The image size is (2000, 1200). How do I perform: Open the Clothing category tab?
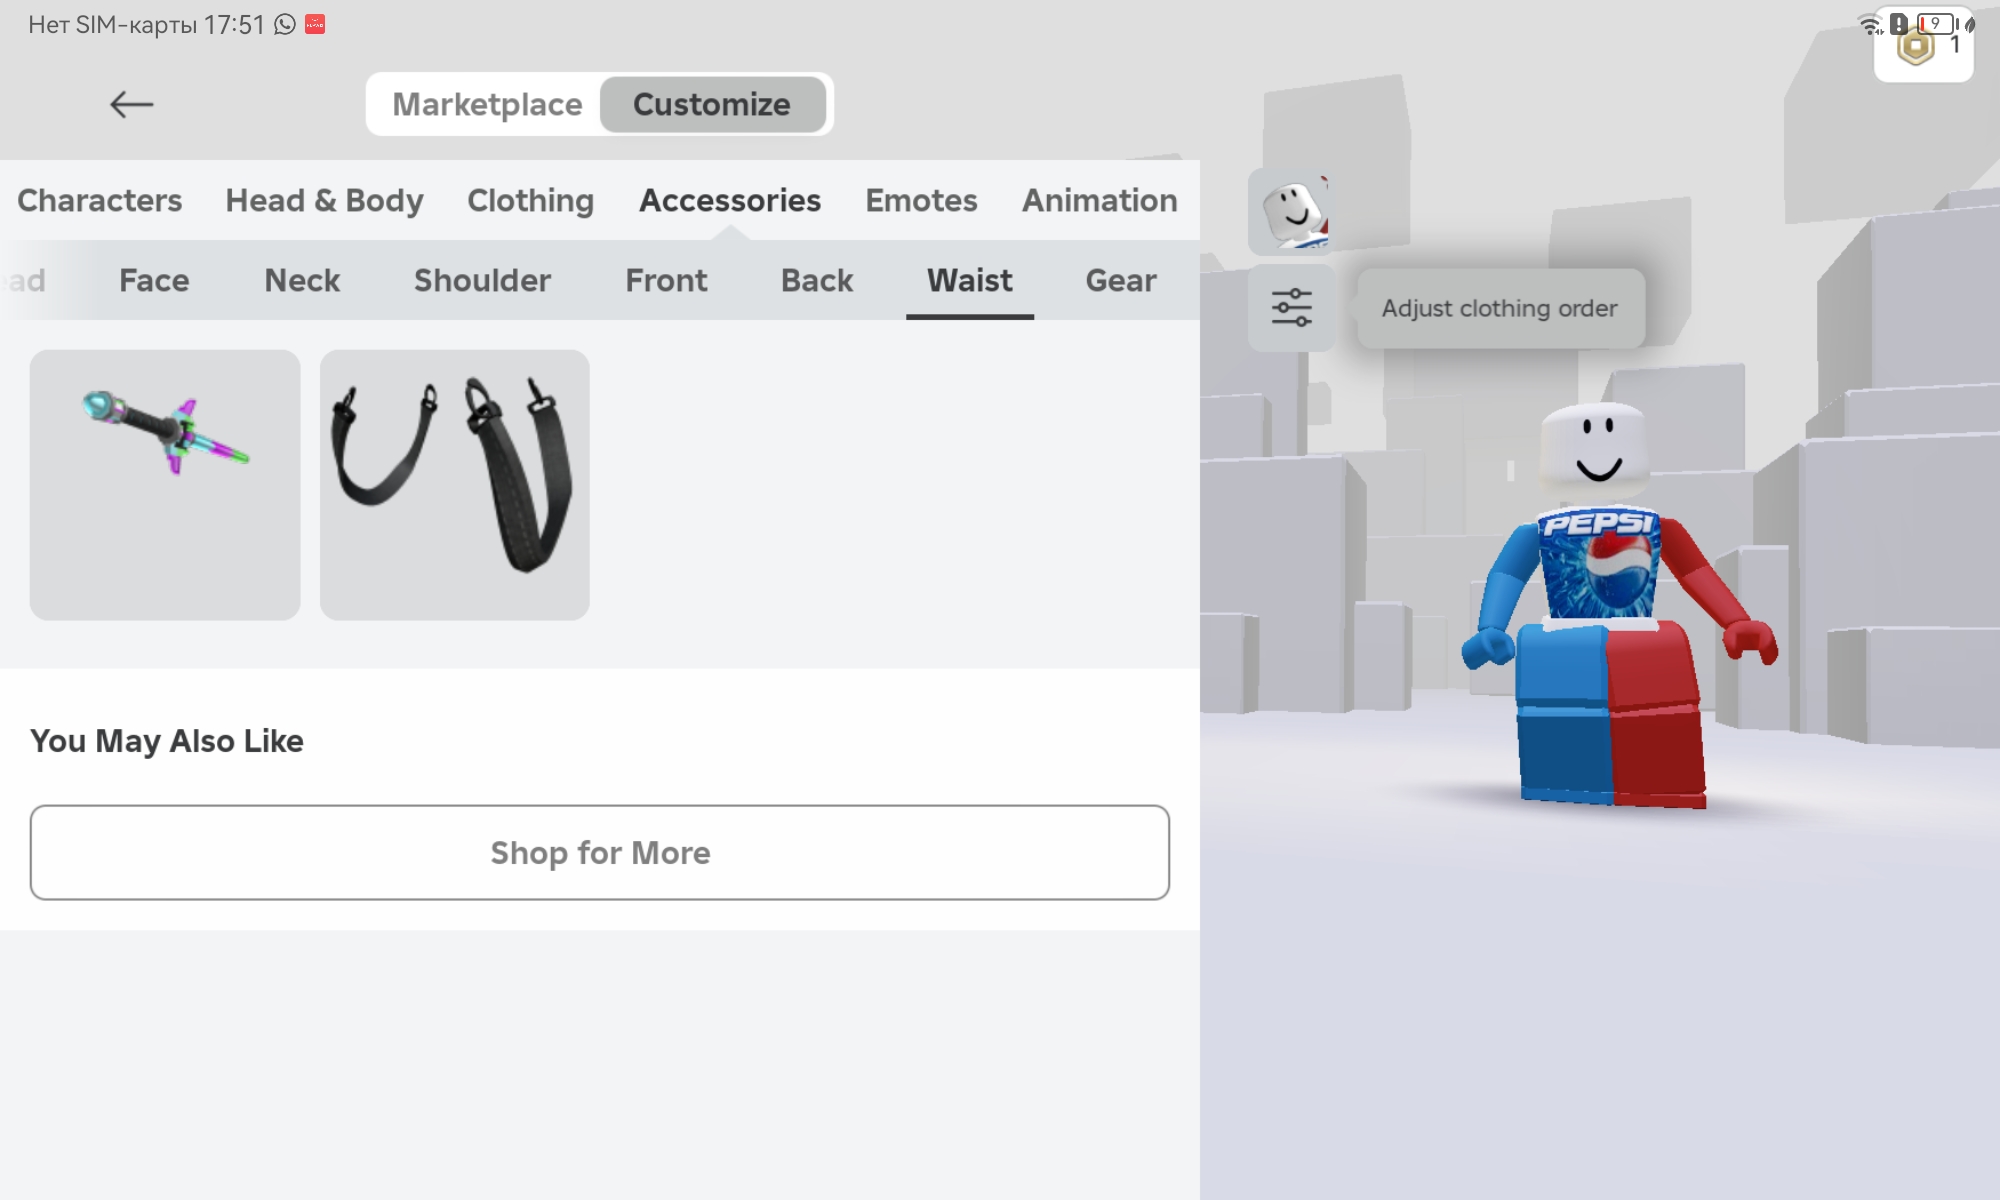click(x=530, y=200)
